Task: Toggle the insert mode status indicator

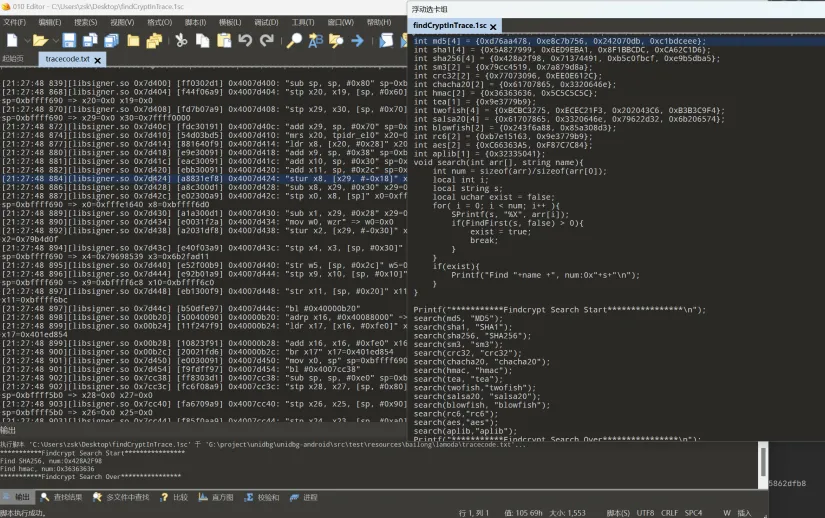Action: click(x=744, y=512)
